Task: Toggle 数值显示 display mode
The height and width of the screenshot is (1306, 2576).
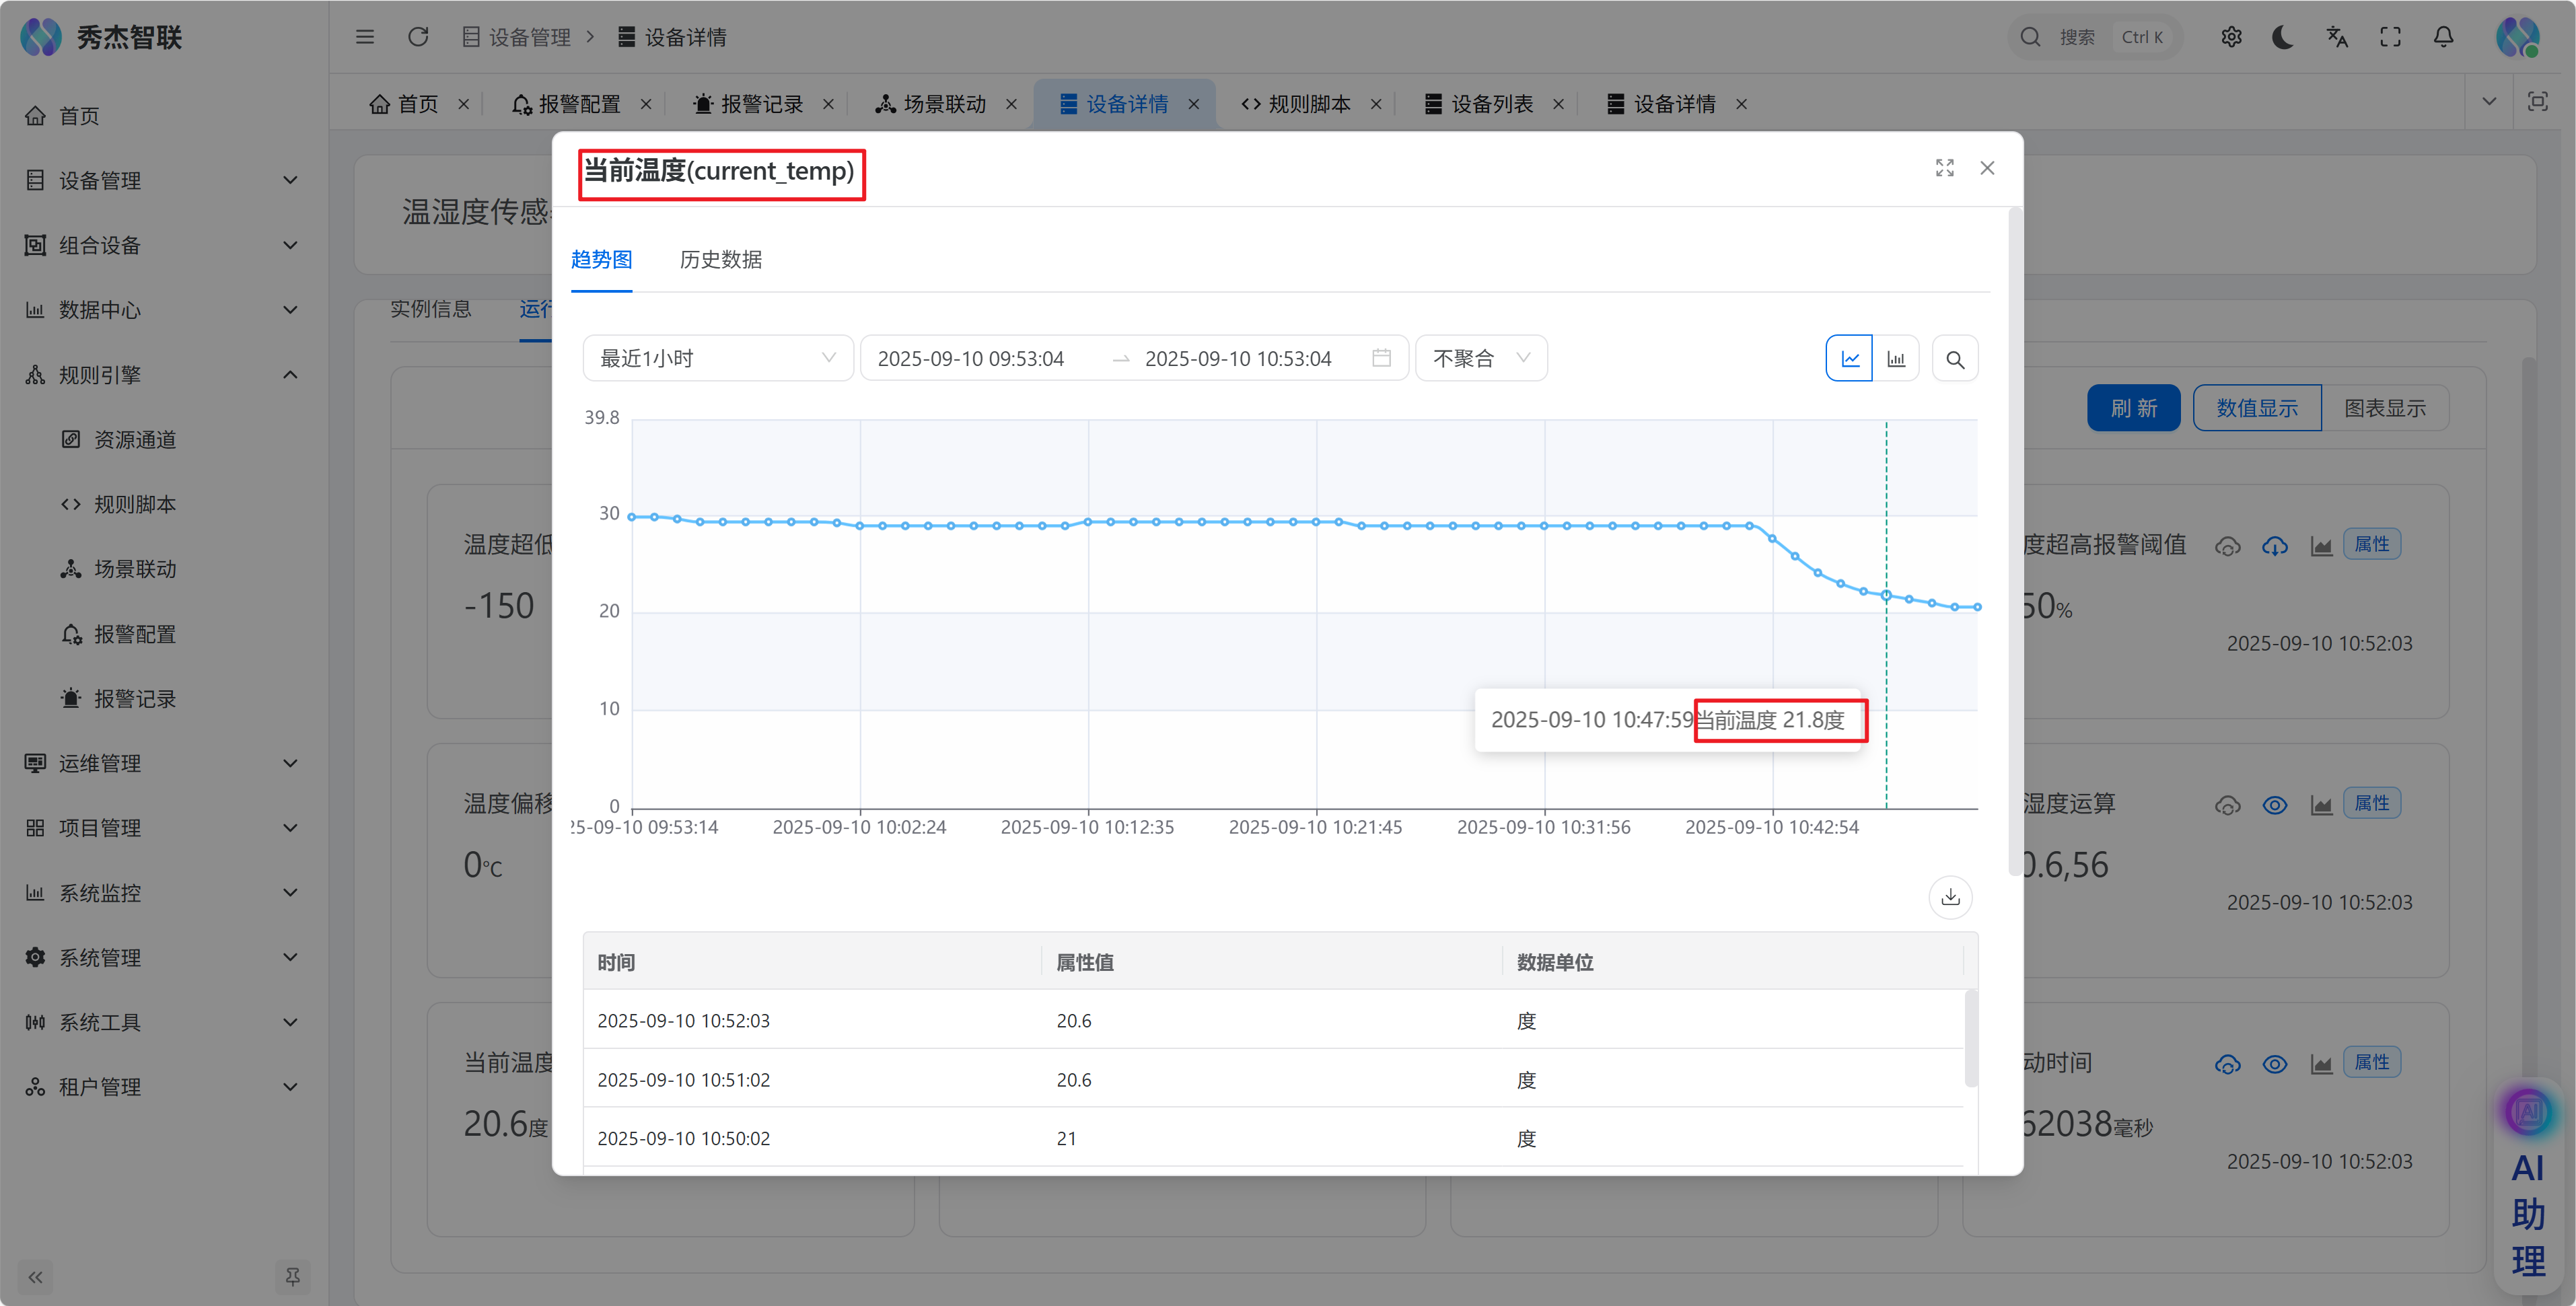Action: coord(2256,408)
